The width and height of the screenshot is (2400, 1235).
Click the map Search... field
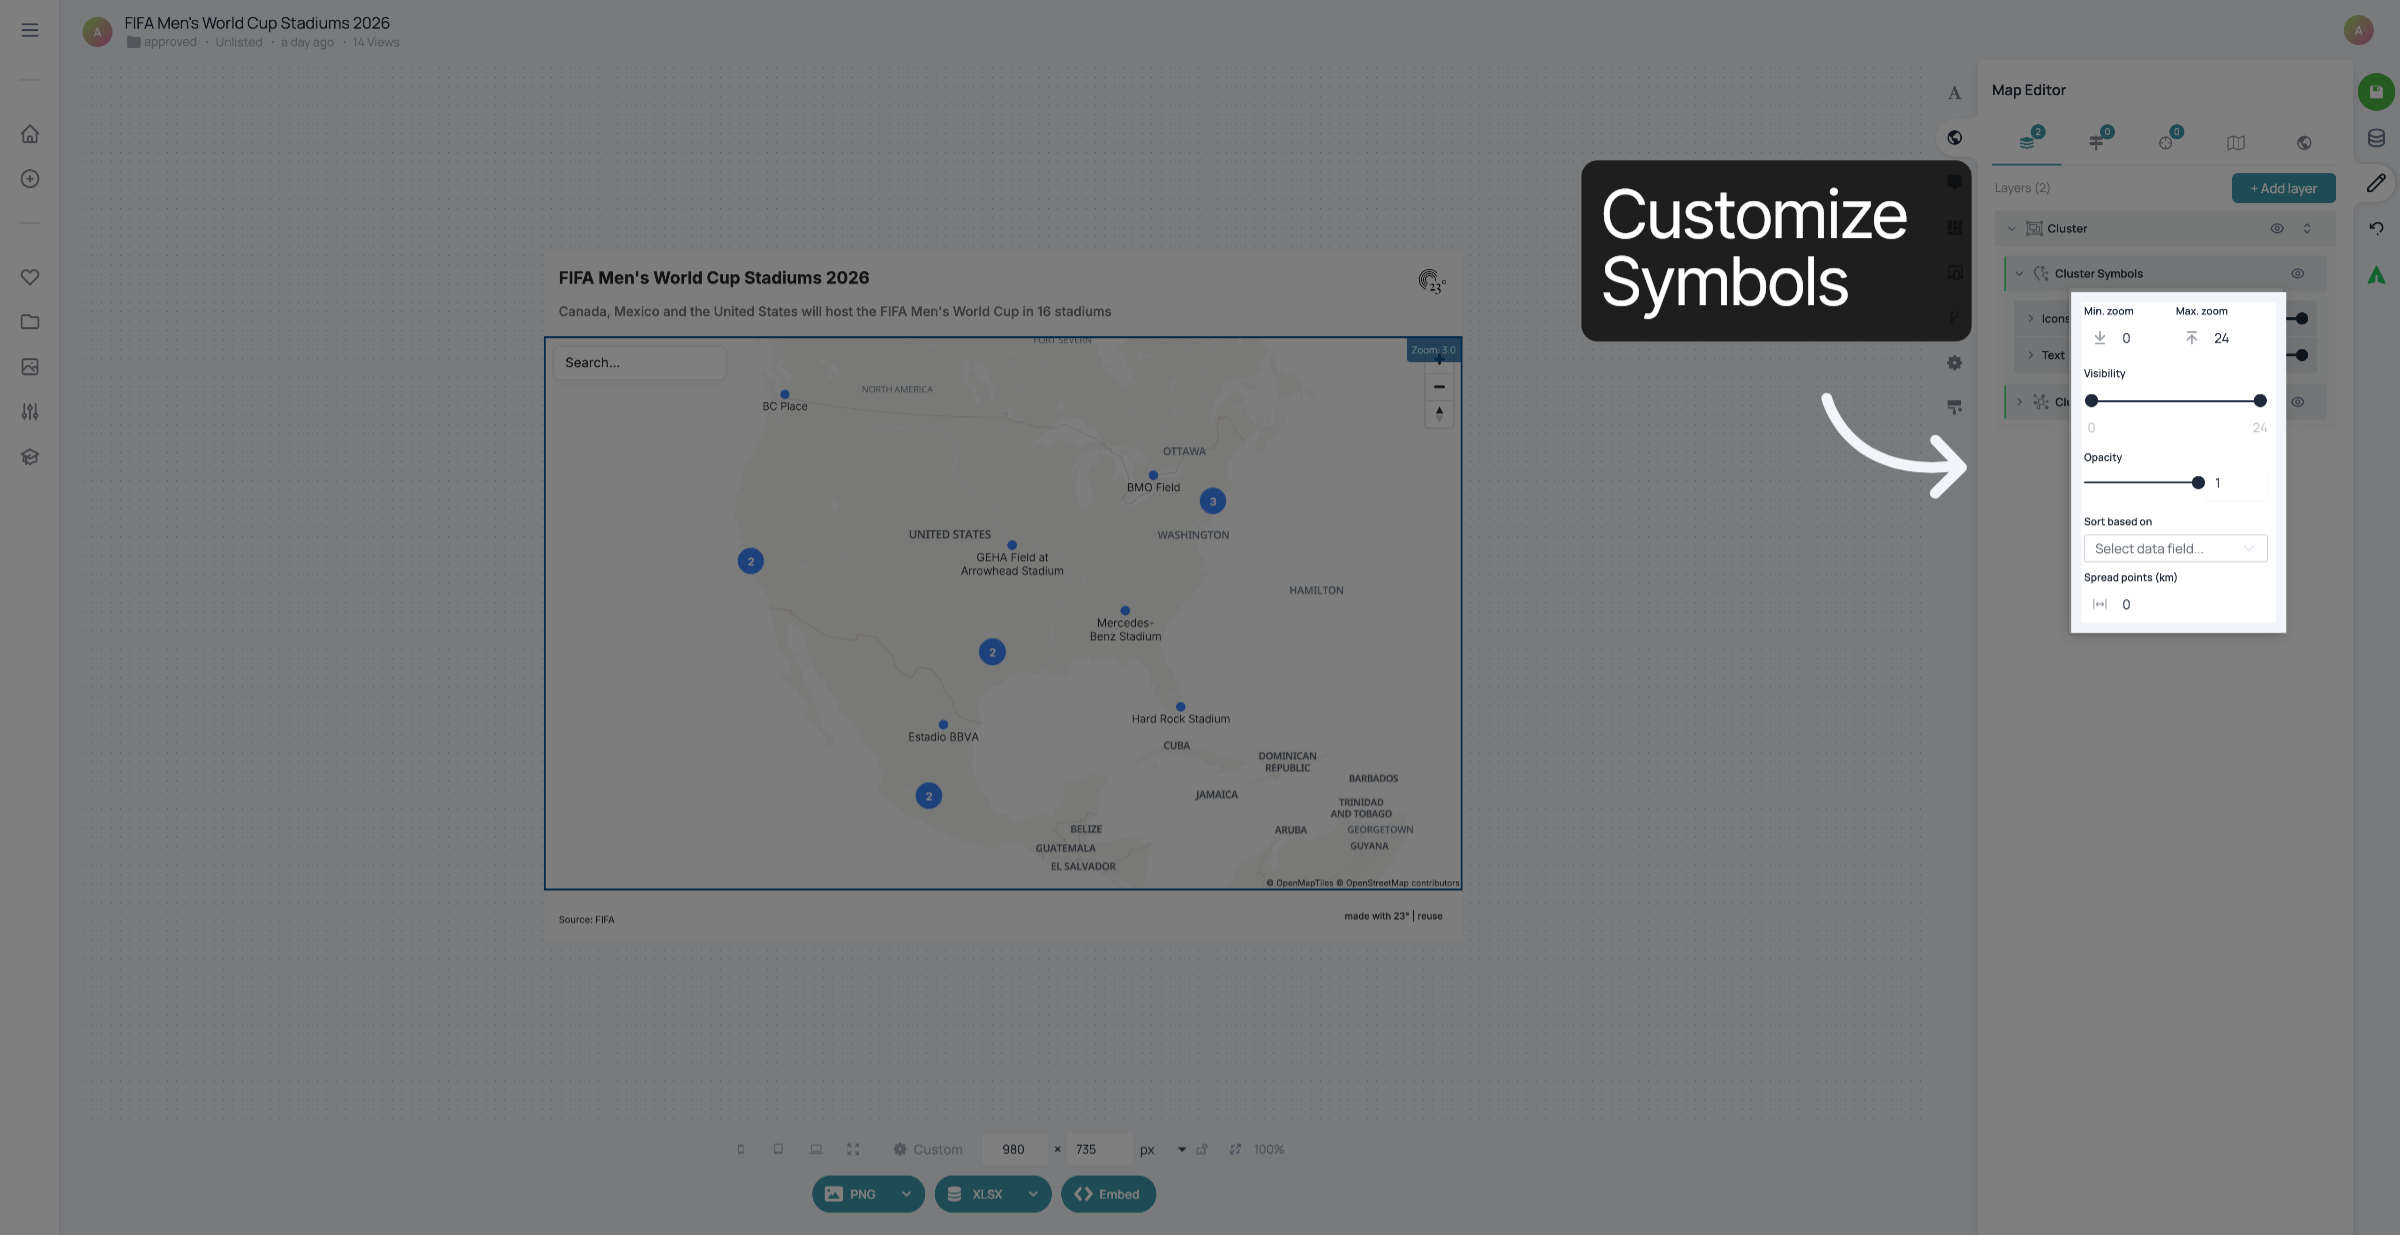(x=640, y=363)
